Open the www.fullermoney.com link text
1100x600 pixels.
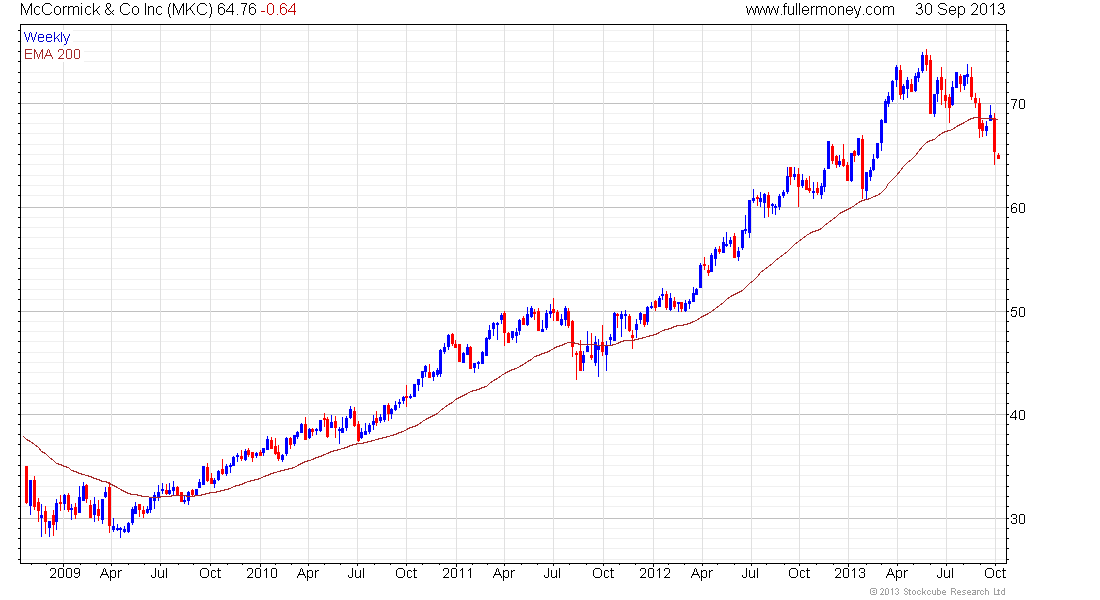(x=819, y=10)
